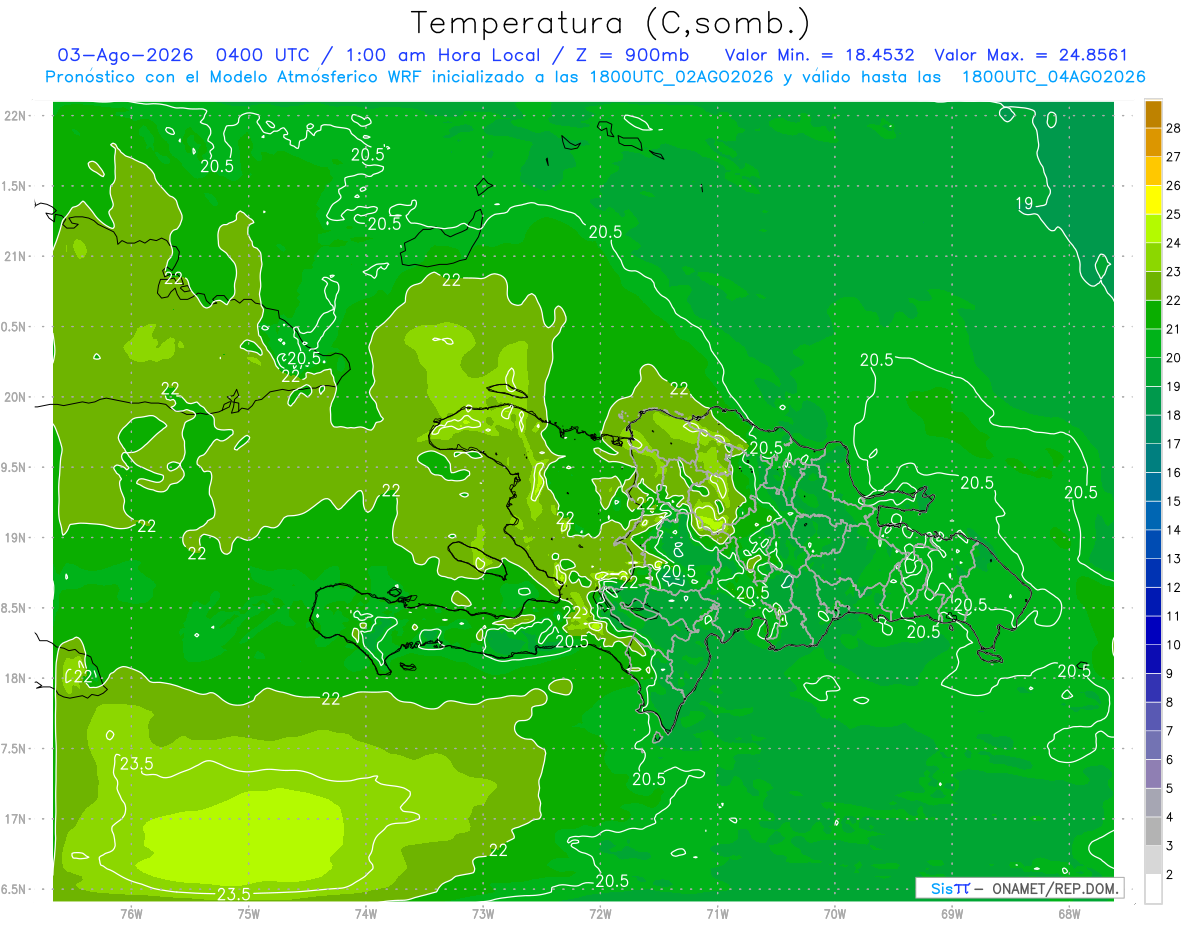1200x927 pixels.
Task: Select the "Z = 900mb" level text
Action: [x=631, y=56]
